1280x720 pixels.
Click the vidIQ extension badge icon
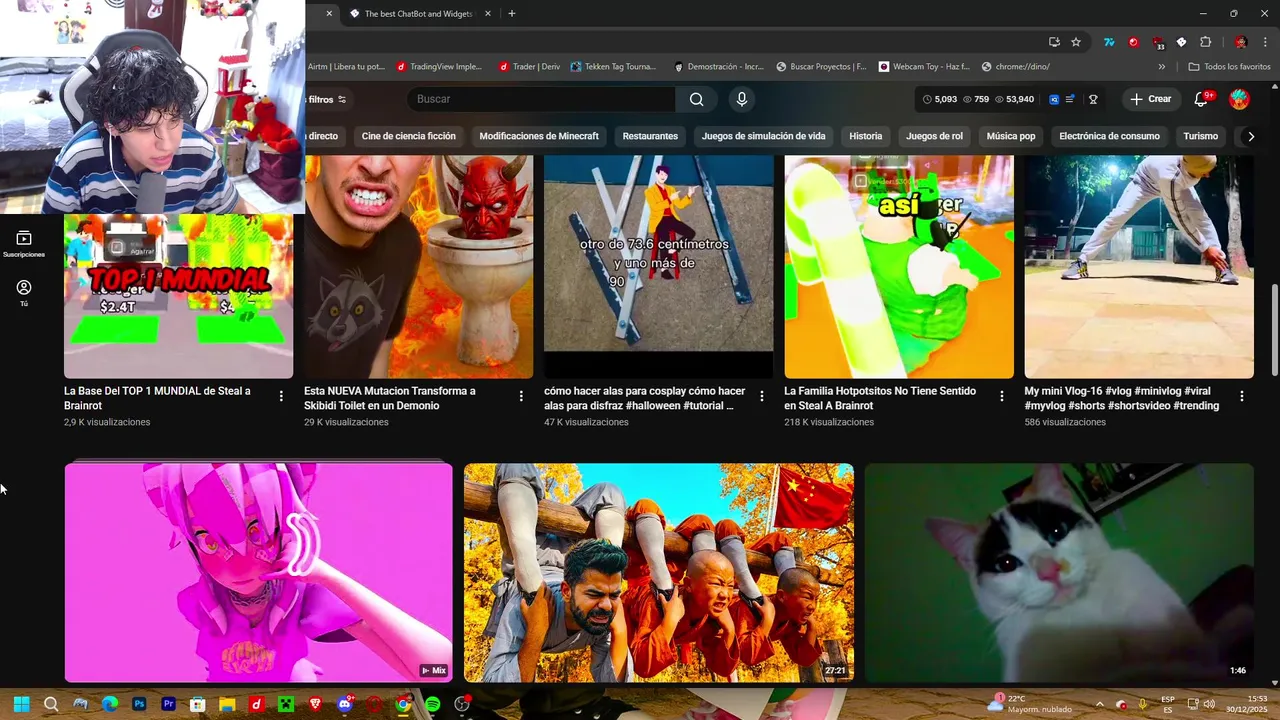(1054, 99)
